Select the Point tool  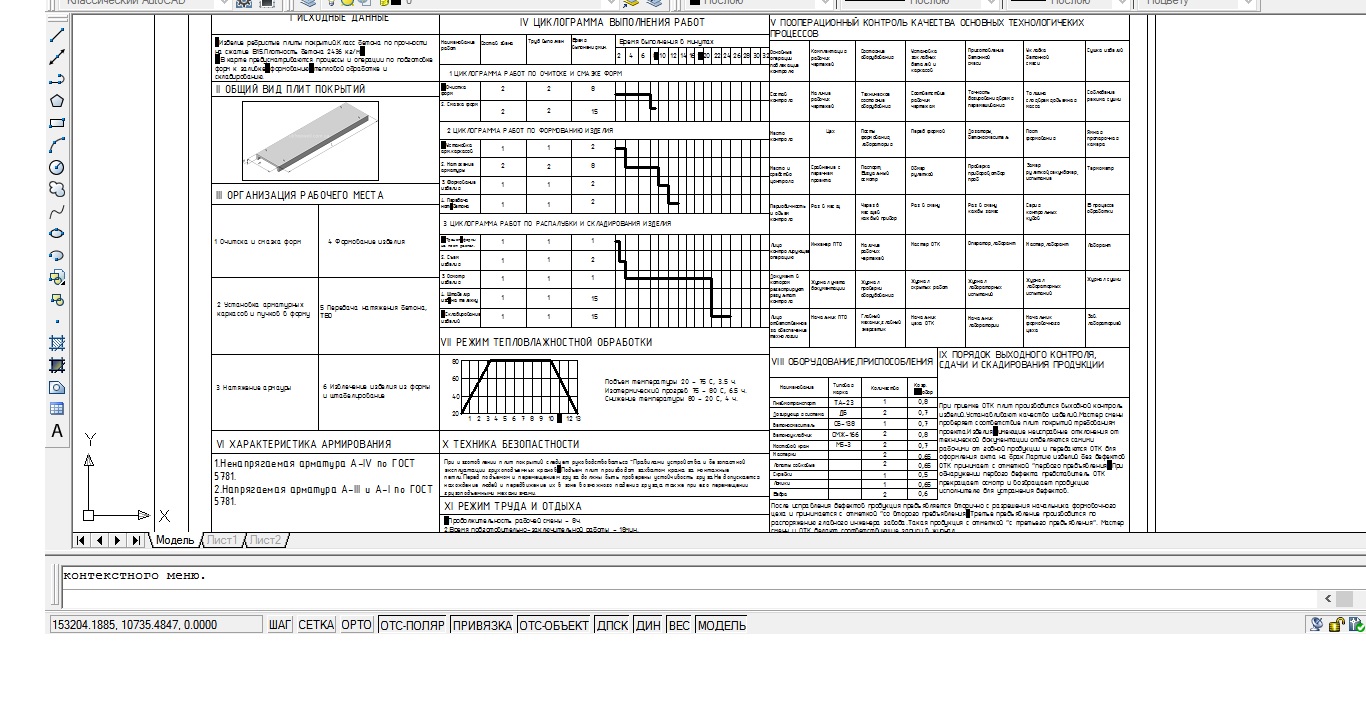pos(57,321)
